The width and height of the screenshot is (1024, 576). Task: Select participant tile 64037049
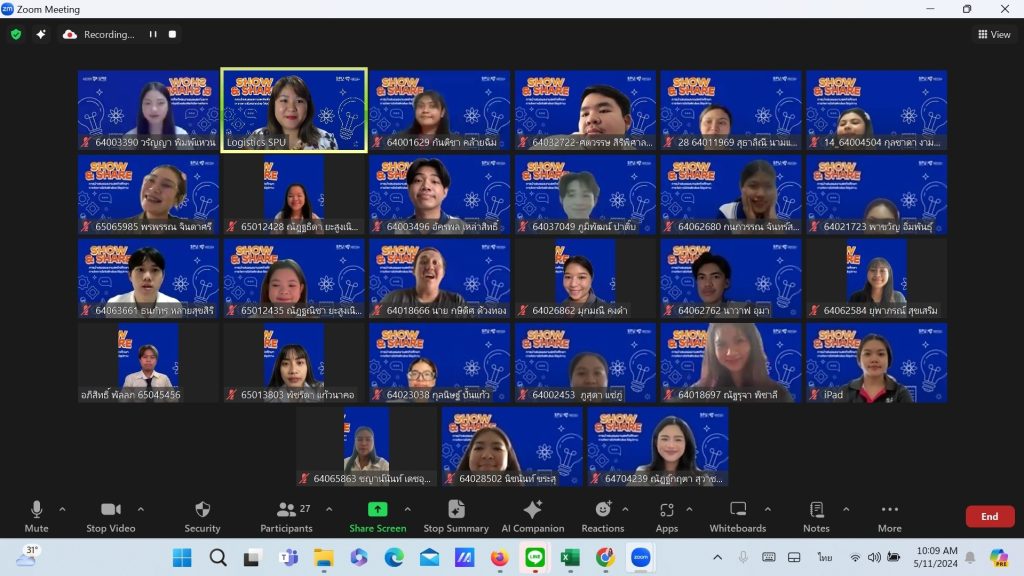point(585,195)
